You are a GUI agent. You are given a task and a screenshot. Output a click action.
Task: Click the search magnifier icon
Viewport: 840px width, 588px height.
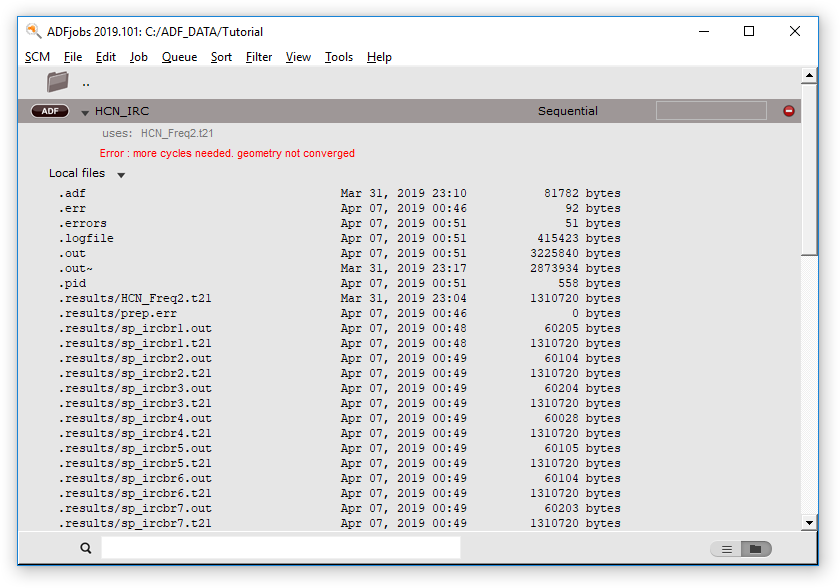[86, 548]
